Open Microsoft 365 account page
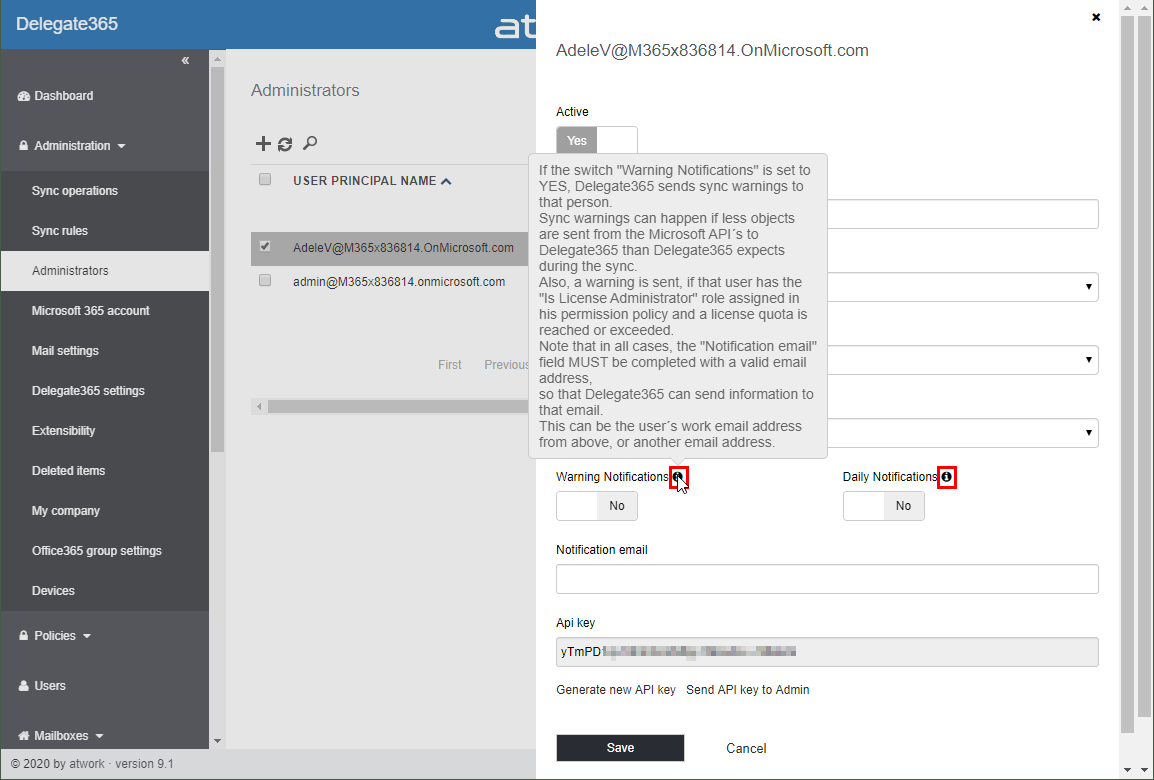This screenshot has height=780, width=1154. [x=105, y=311]
